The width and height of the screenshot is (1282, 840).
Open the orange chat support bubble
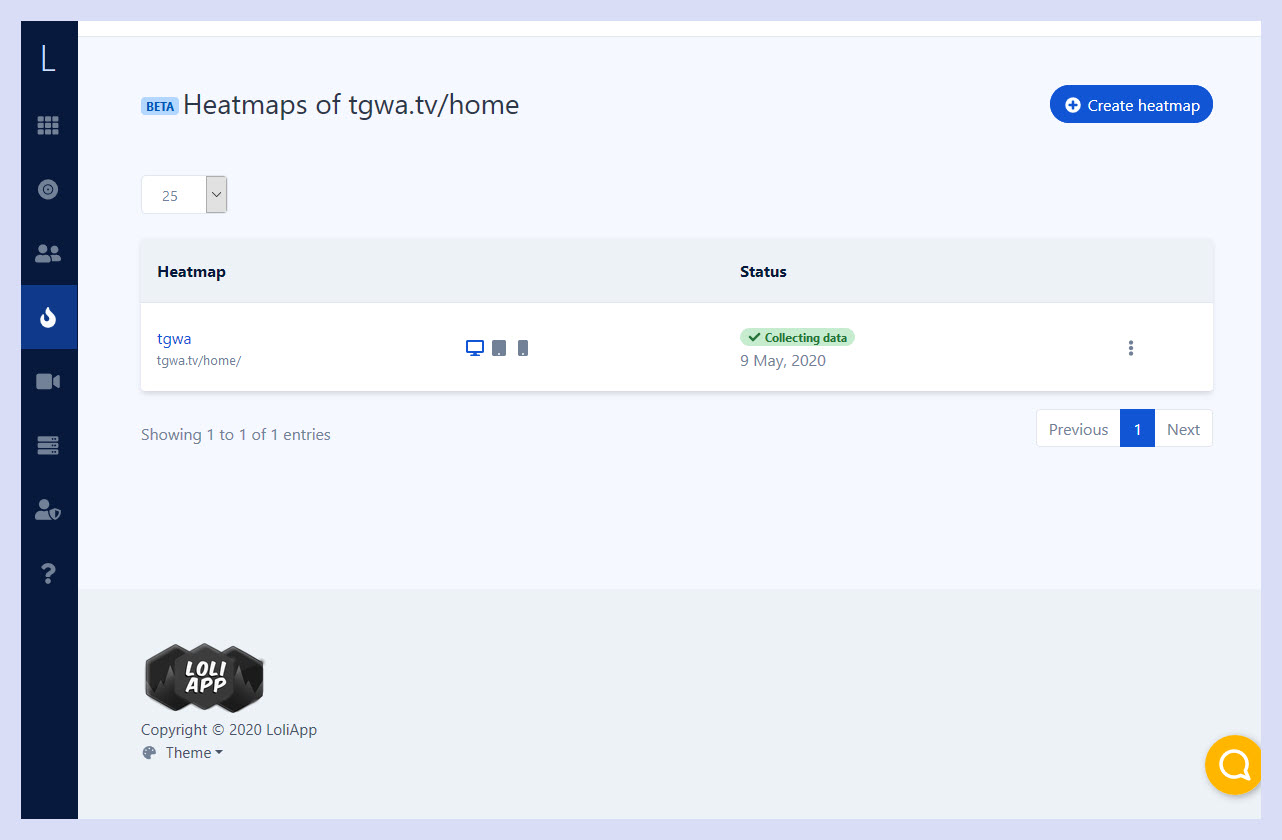(1234, 765)
